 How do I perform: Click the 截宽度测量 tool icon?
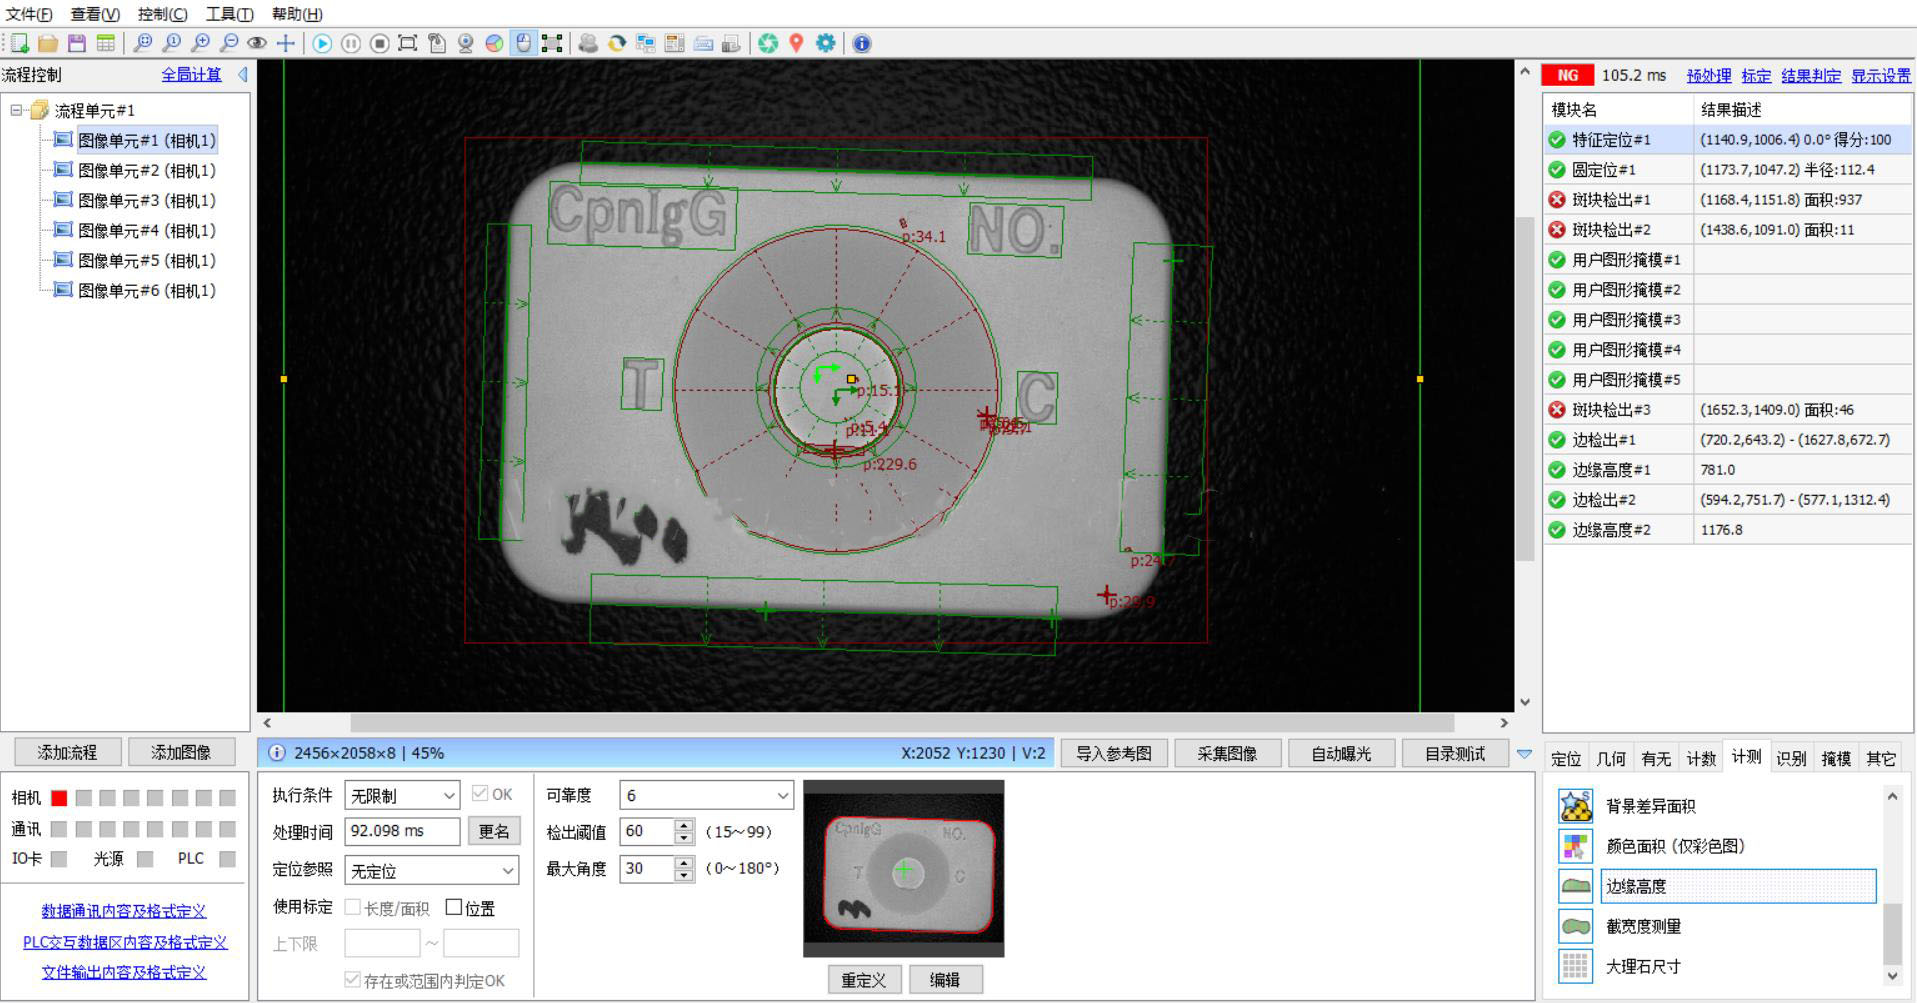pyautogui.click(x=1576, y=926)
